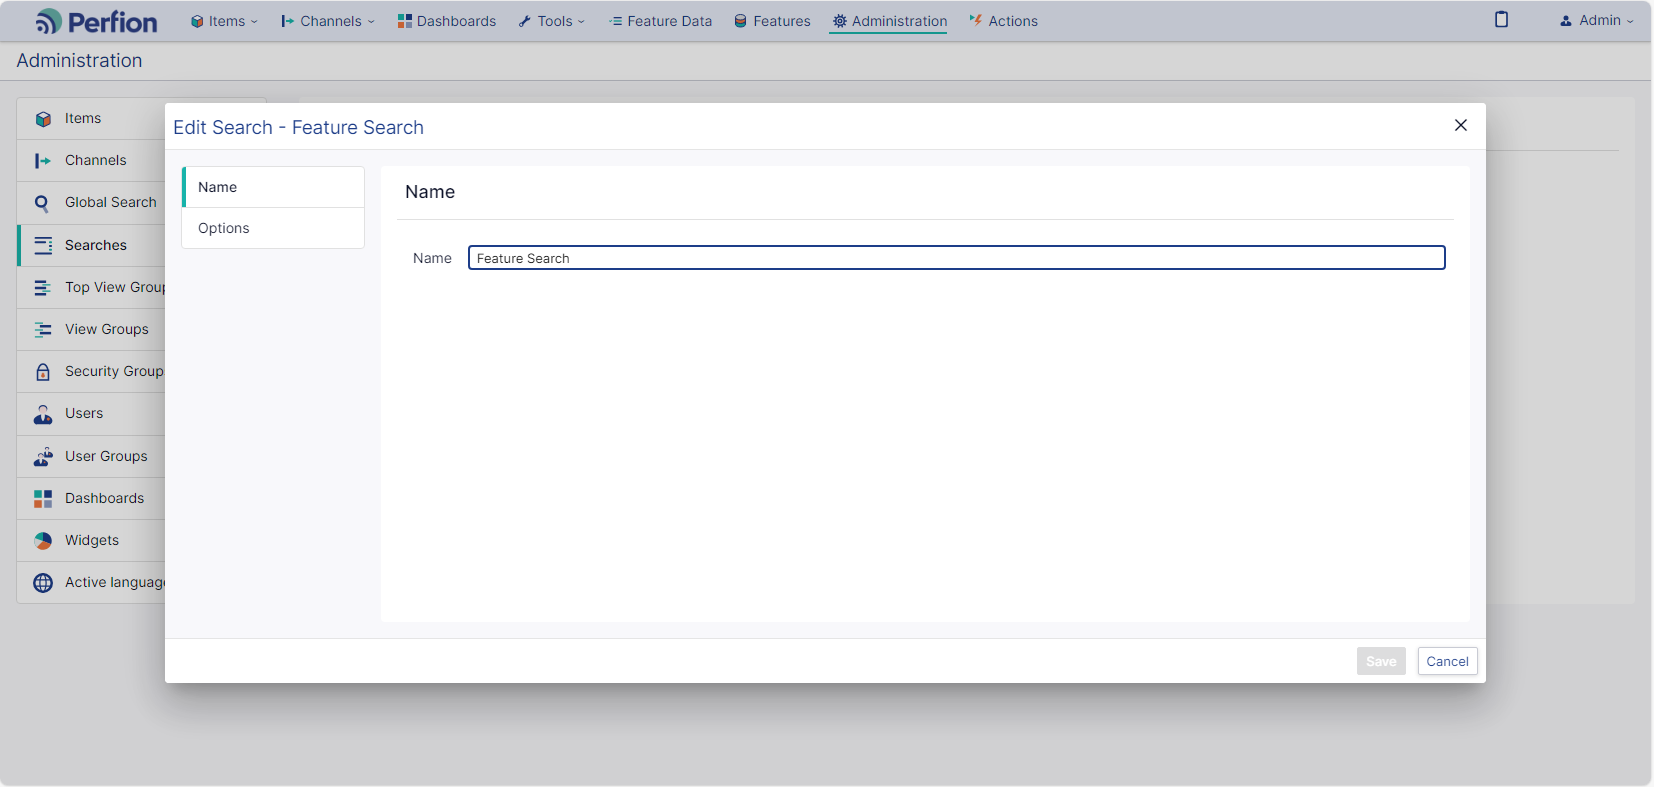The image size is (1654, 787).
Task: Open View Groups in the sidebar
Action: 107,329
